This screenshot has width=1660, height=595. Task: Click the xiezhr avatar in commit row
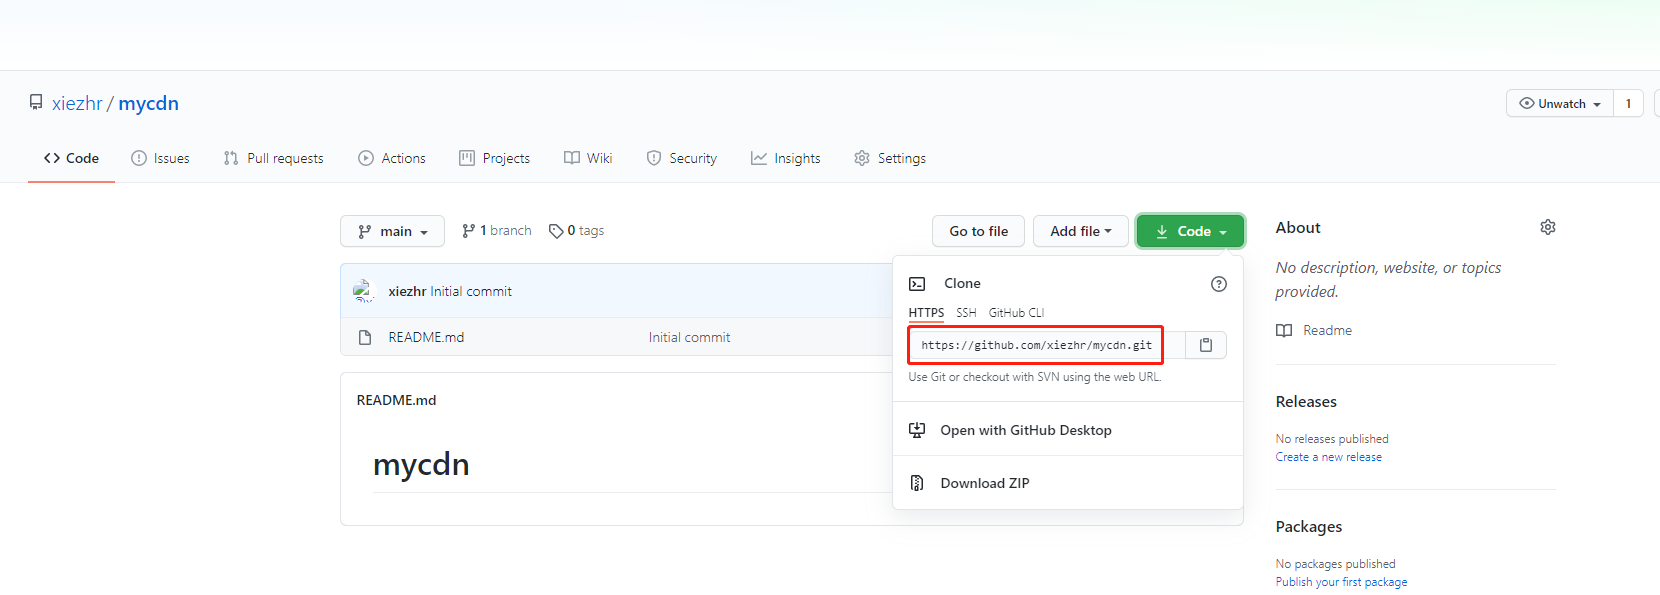click(x=364, y=291)
